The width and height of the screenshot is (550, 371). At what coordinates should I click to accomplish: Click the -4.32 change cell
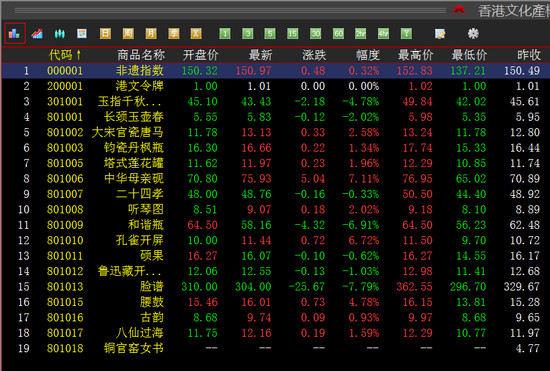(310, 225)
